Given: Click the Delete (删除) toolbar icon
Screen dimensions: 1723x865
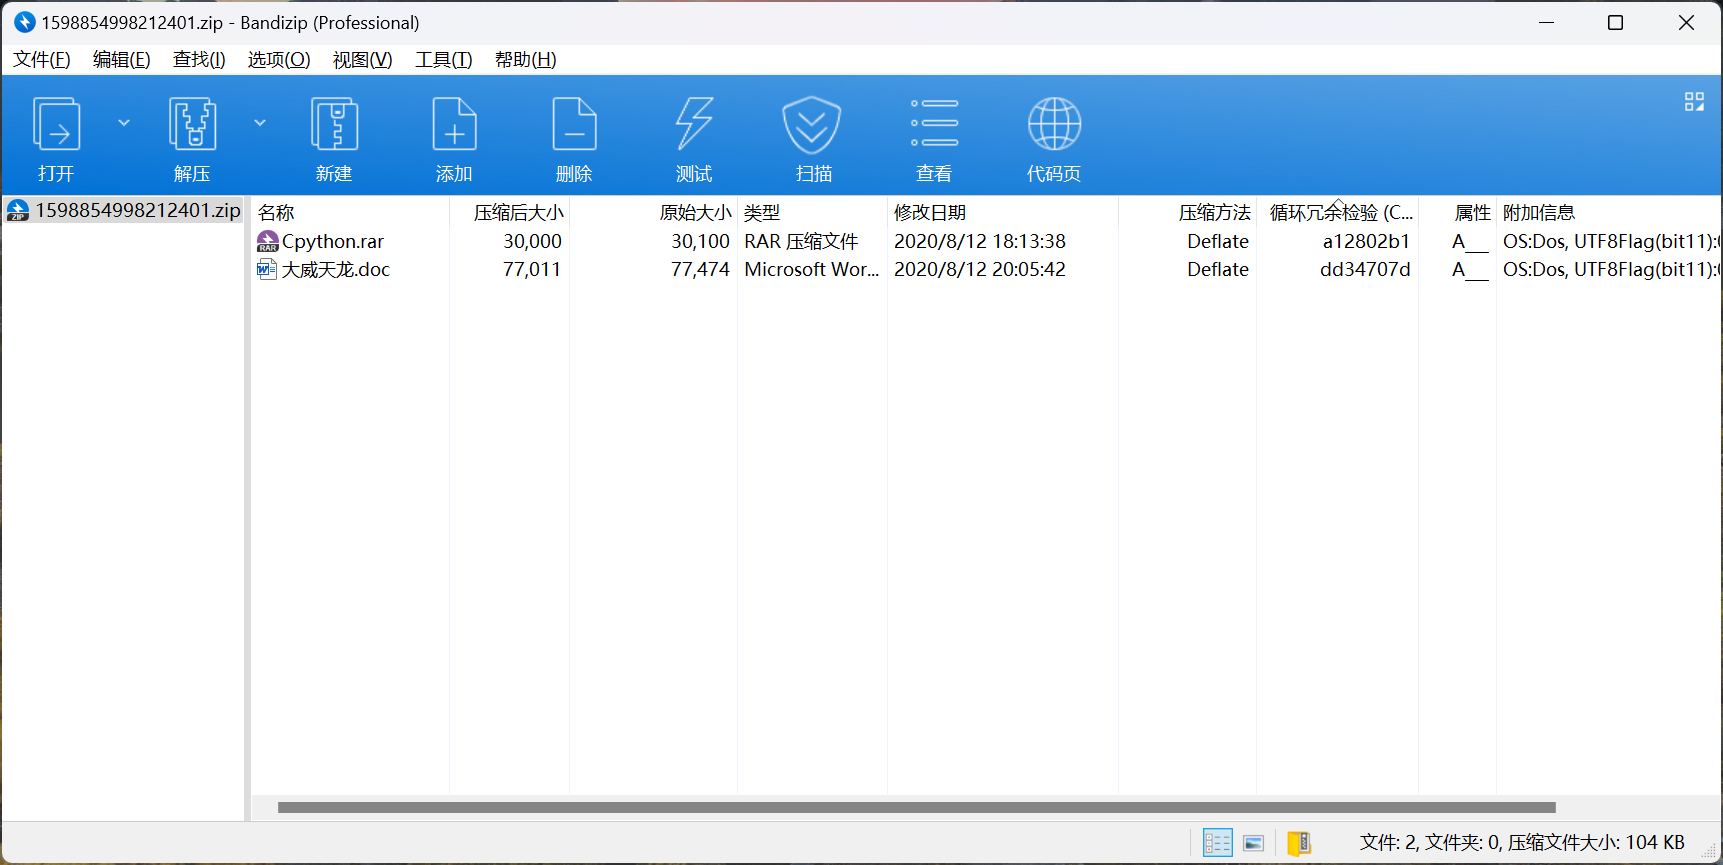Looking at the screenshot, I should pos(574,125).
